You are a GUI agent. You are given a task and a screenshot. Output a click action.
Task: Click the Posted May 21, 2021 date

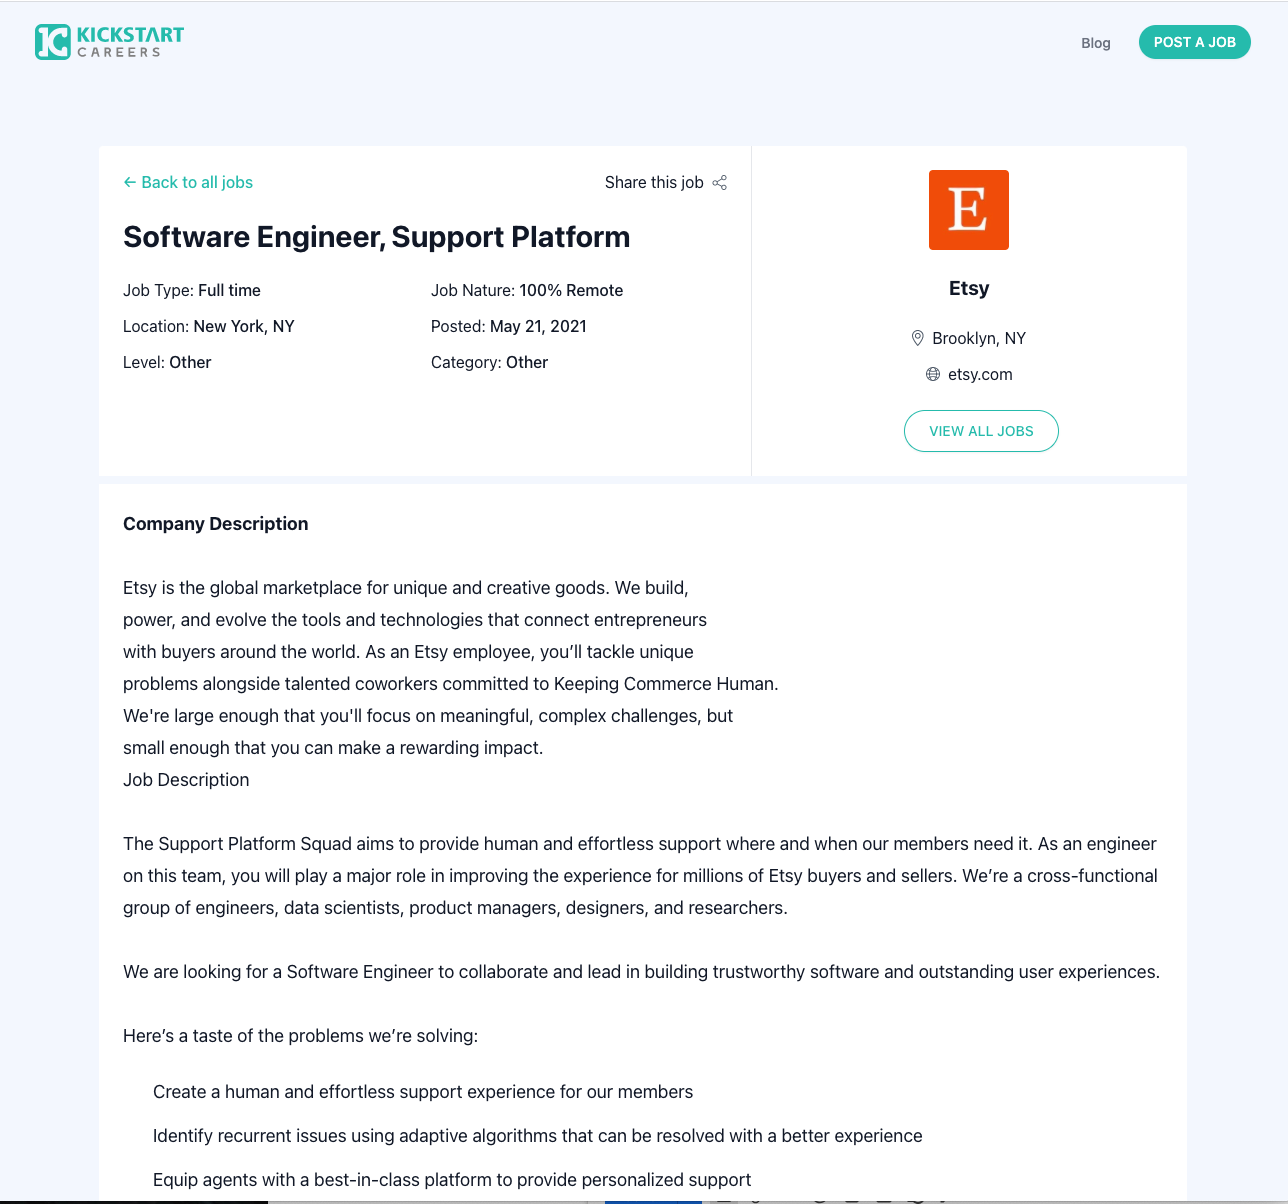538,326
